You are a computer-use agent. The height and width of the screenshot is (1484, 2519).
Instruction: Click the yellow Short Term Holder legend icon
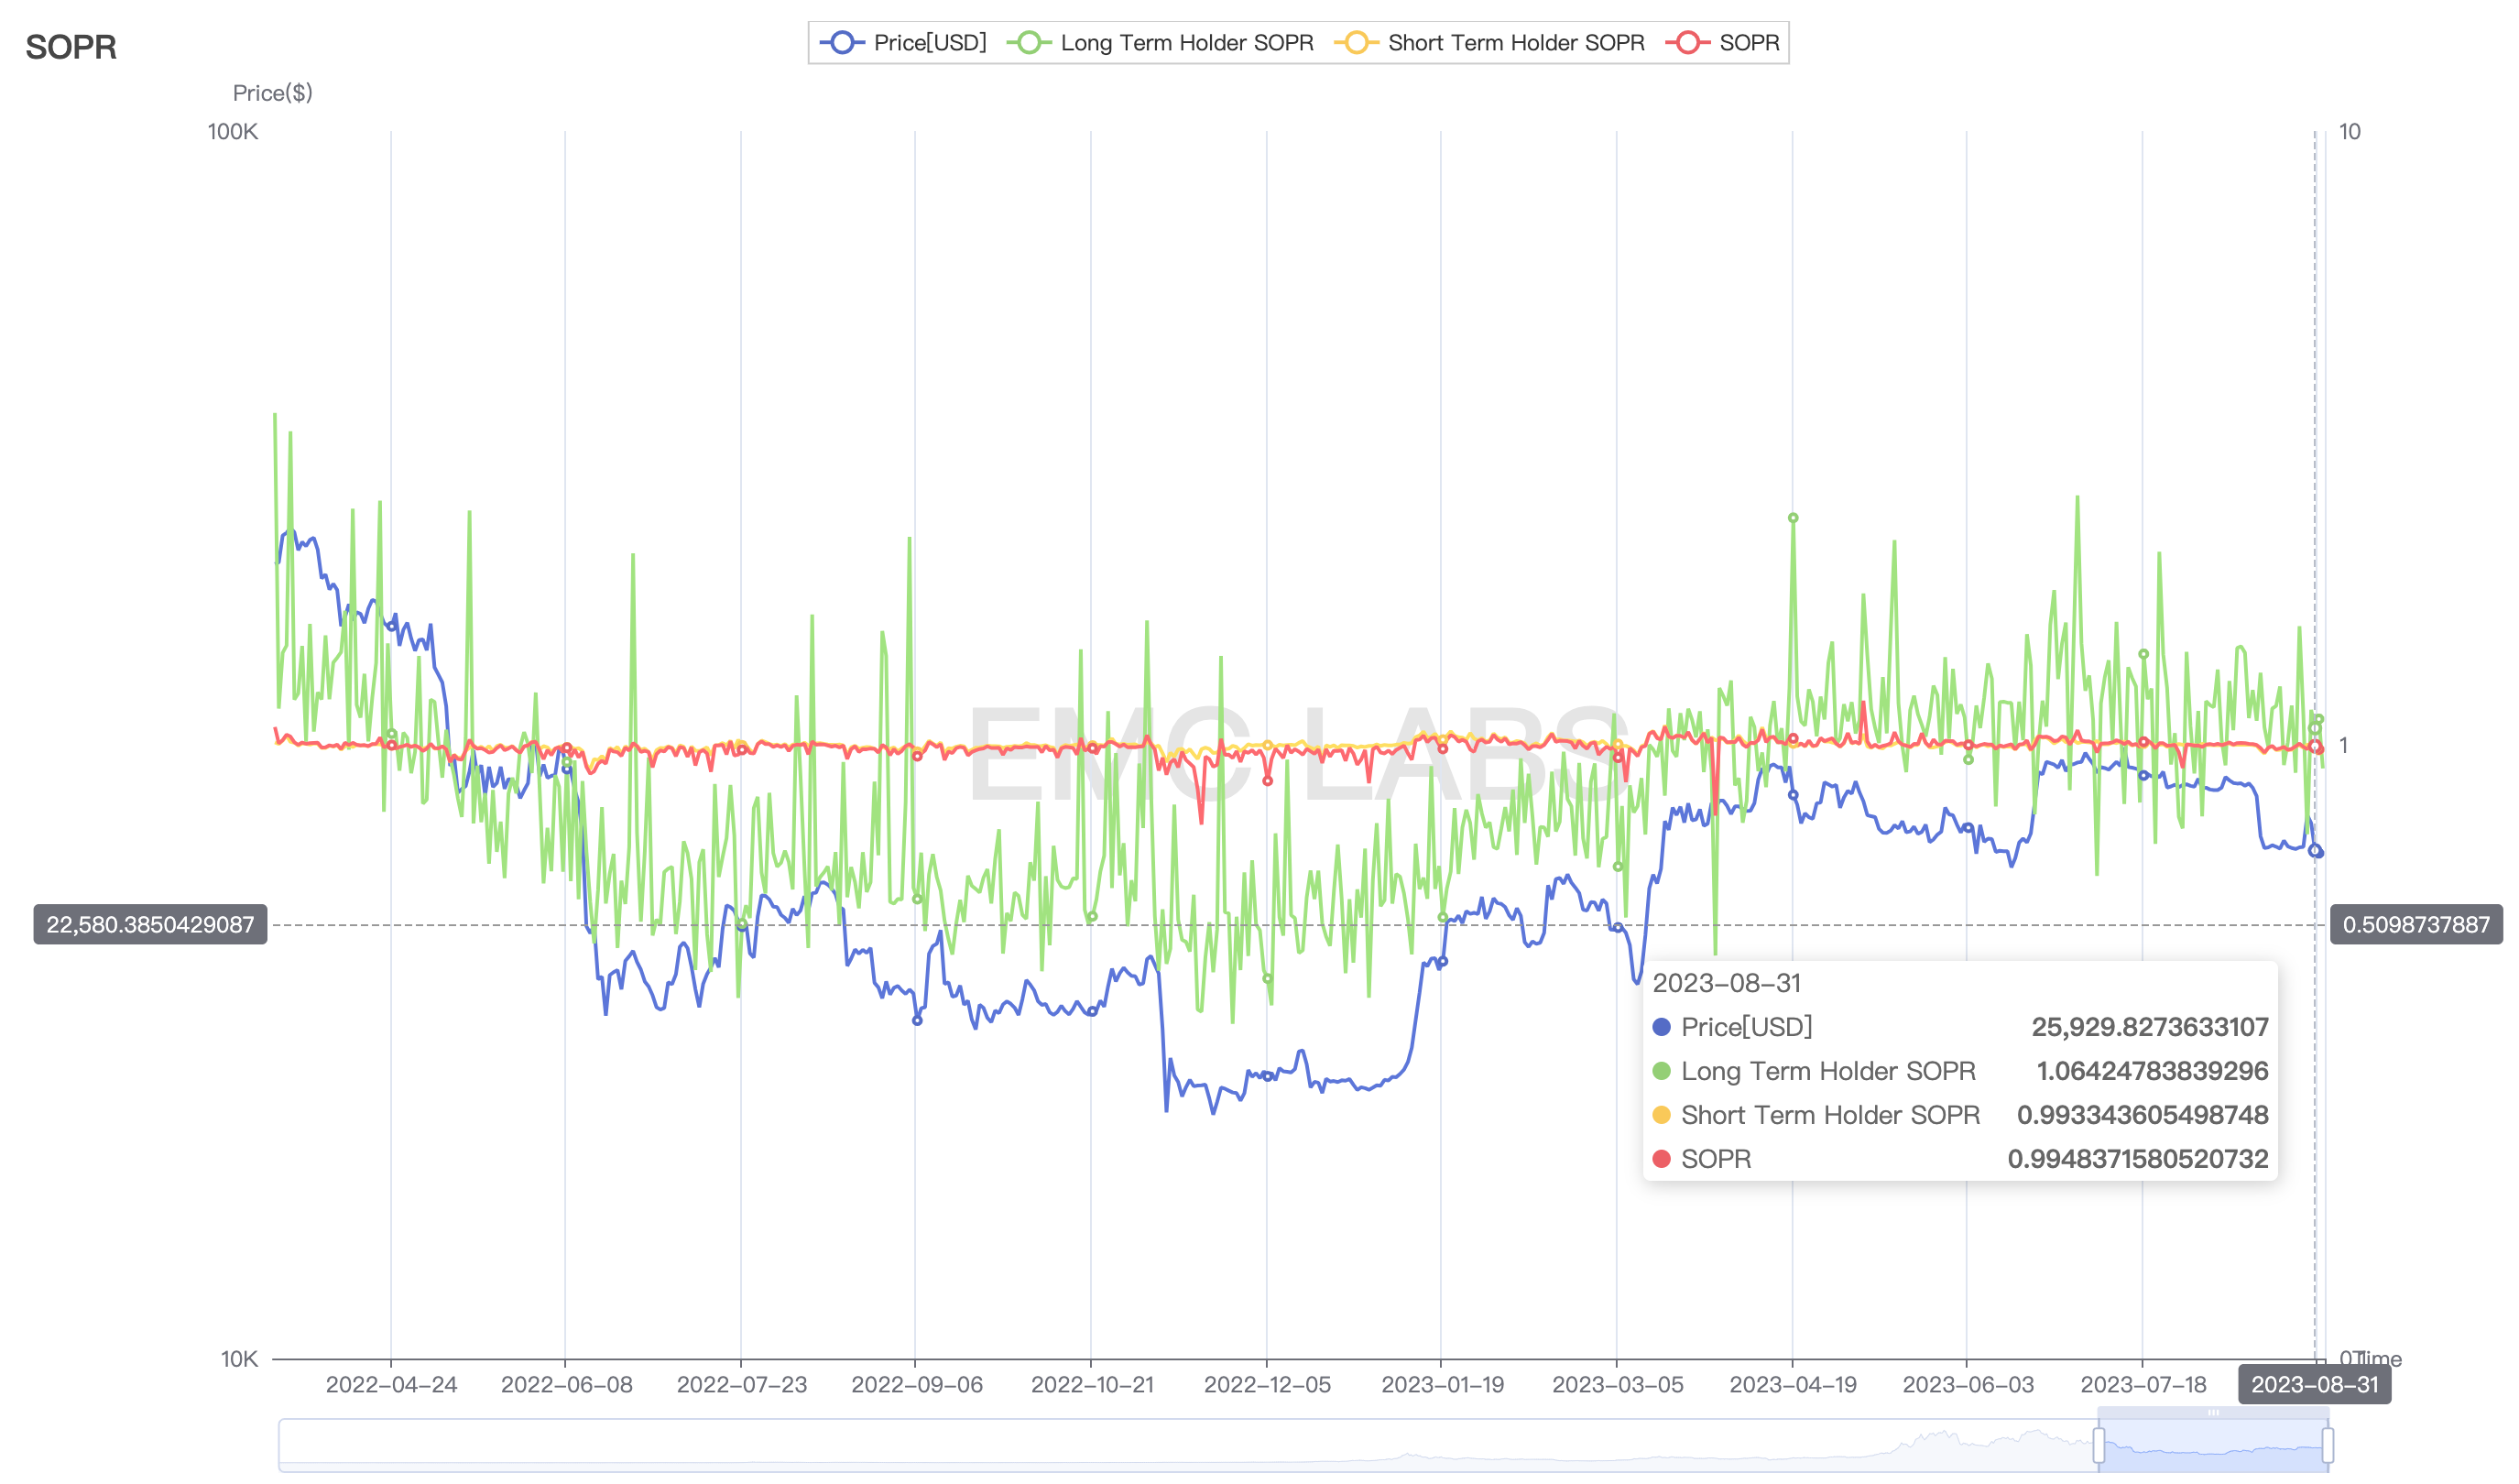coord(1356,43)
